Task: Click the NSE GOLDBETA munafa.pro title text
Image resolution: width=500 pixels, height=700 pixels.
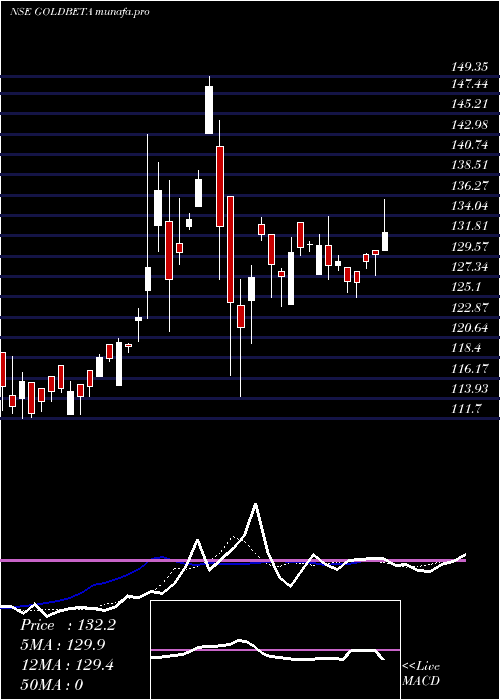Action: 79,12
